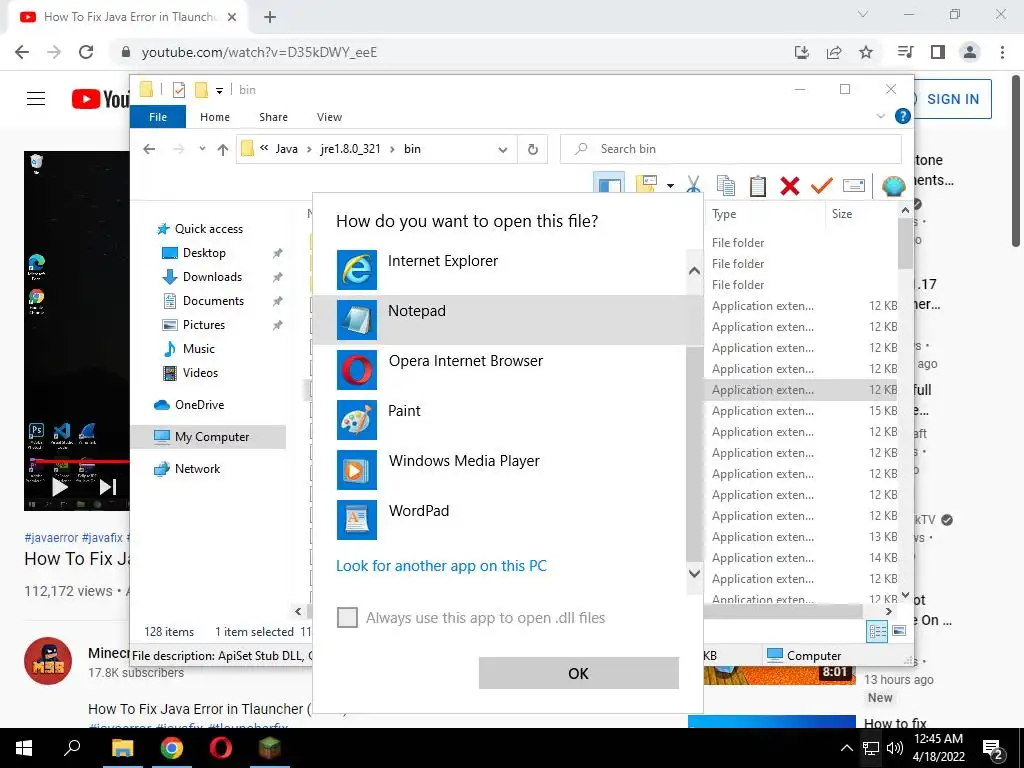Open the Share ribbon tab
Screen dimensions: 1024x768
point(273,117)
